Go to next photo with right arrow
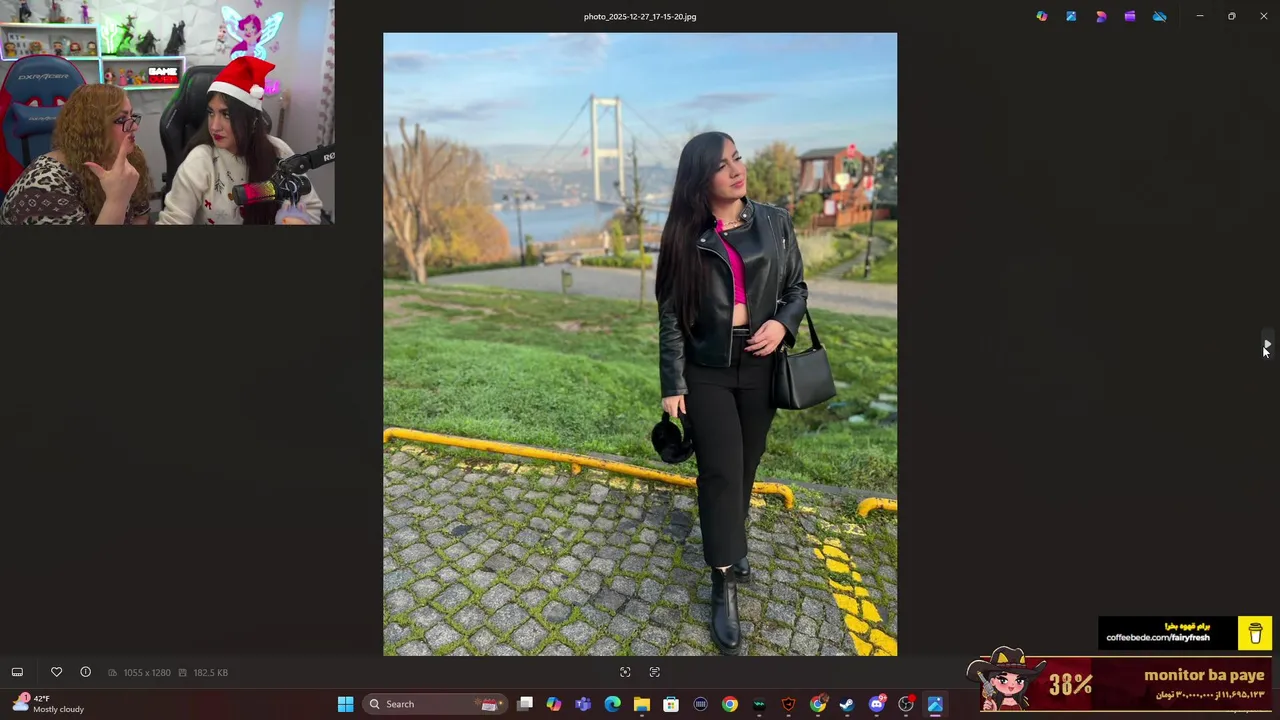The image size is (1280, 720). [x=1267, y=344]
